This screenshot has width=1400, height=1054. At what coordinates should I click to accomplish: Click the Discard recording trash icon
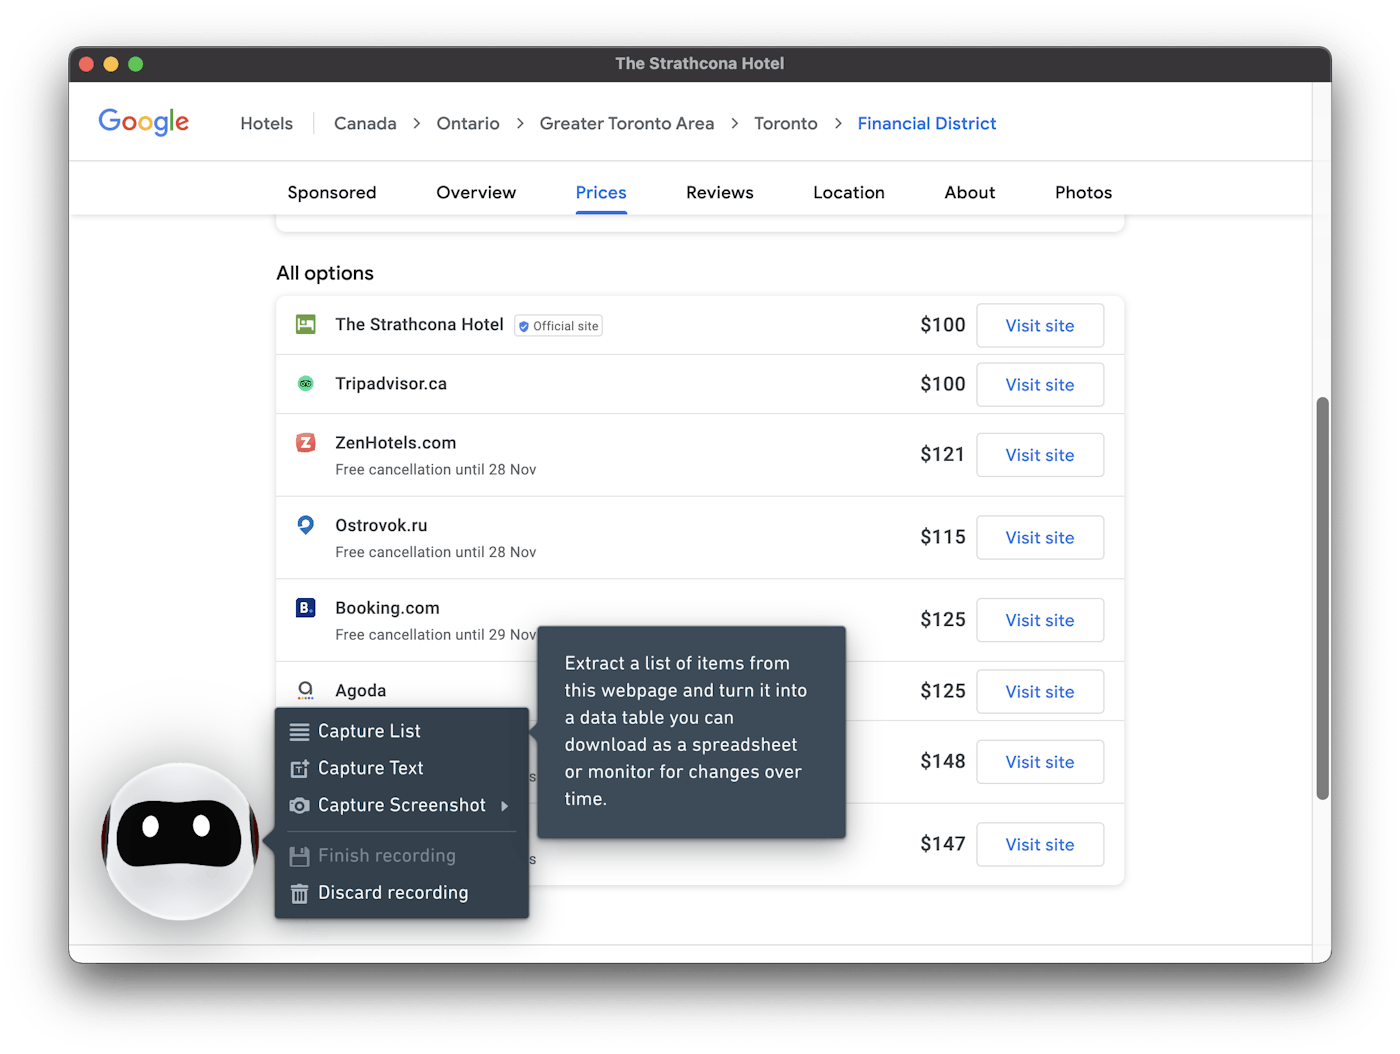tap(299, 893)
